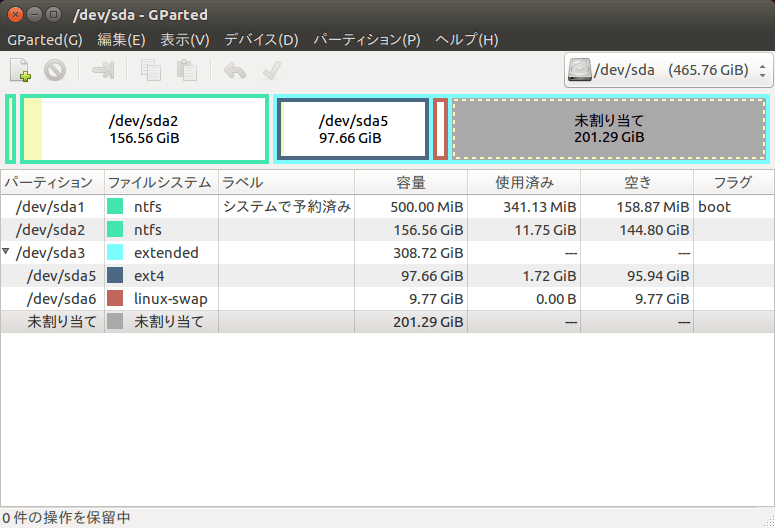Select the /dev/sda5 block in disk map
This screenshot has height=528, width=775.
353,129
